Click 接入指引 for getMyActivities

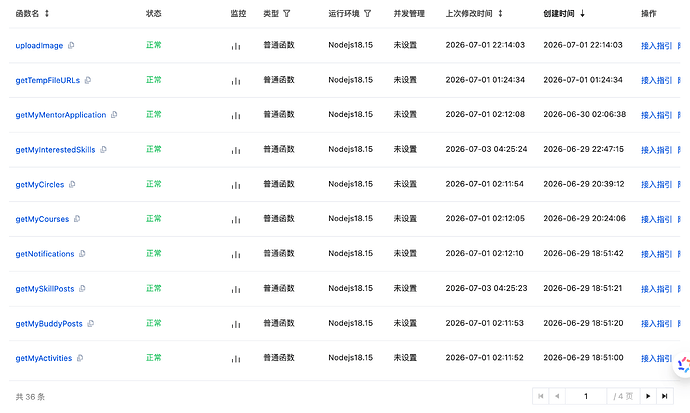tap(656, 358)
